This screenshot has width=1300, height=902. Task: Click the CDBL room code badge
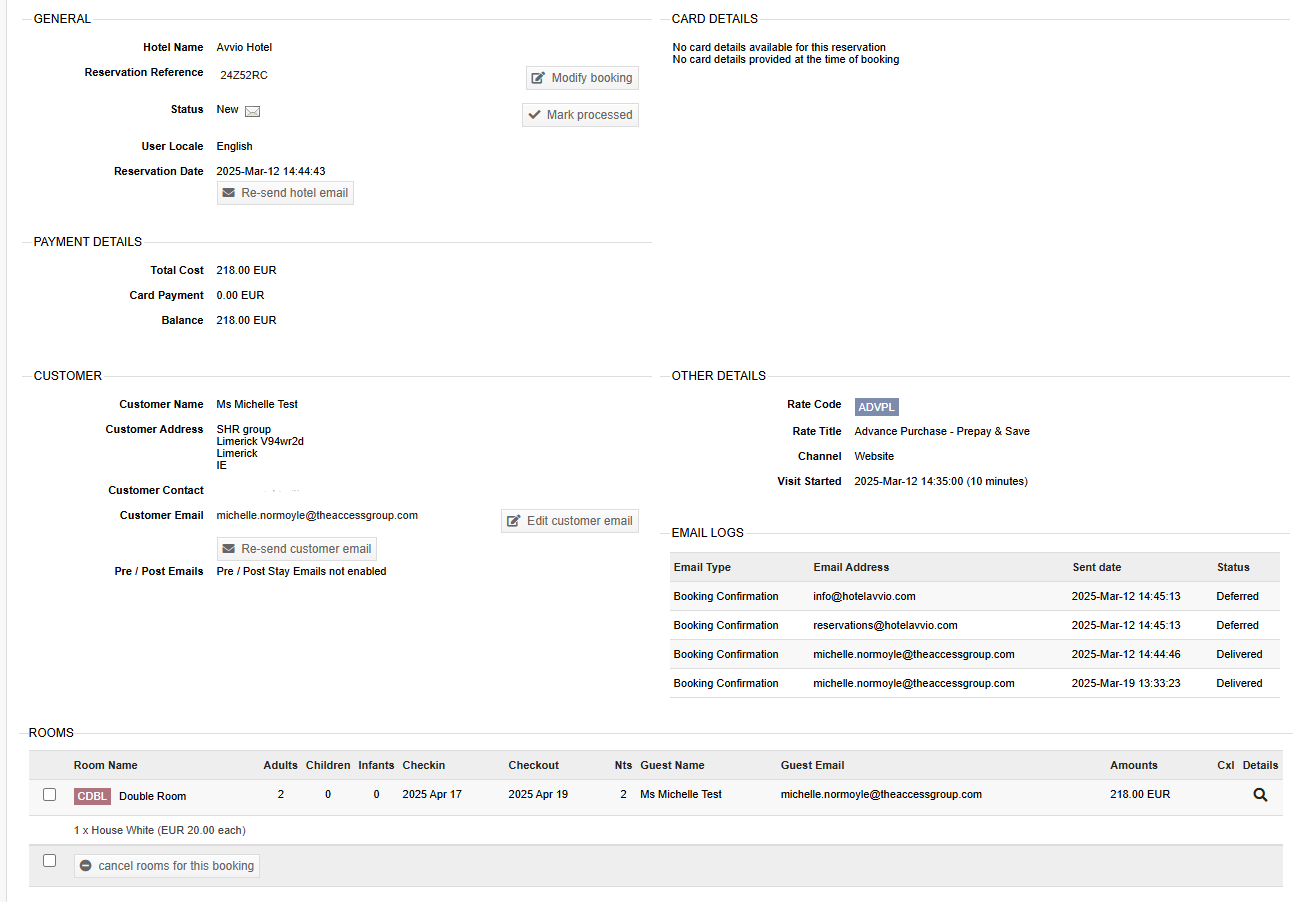[92, 796]
